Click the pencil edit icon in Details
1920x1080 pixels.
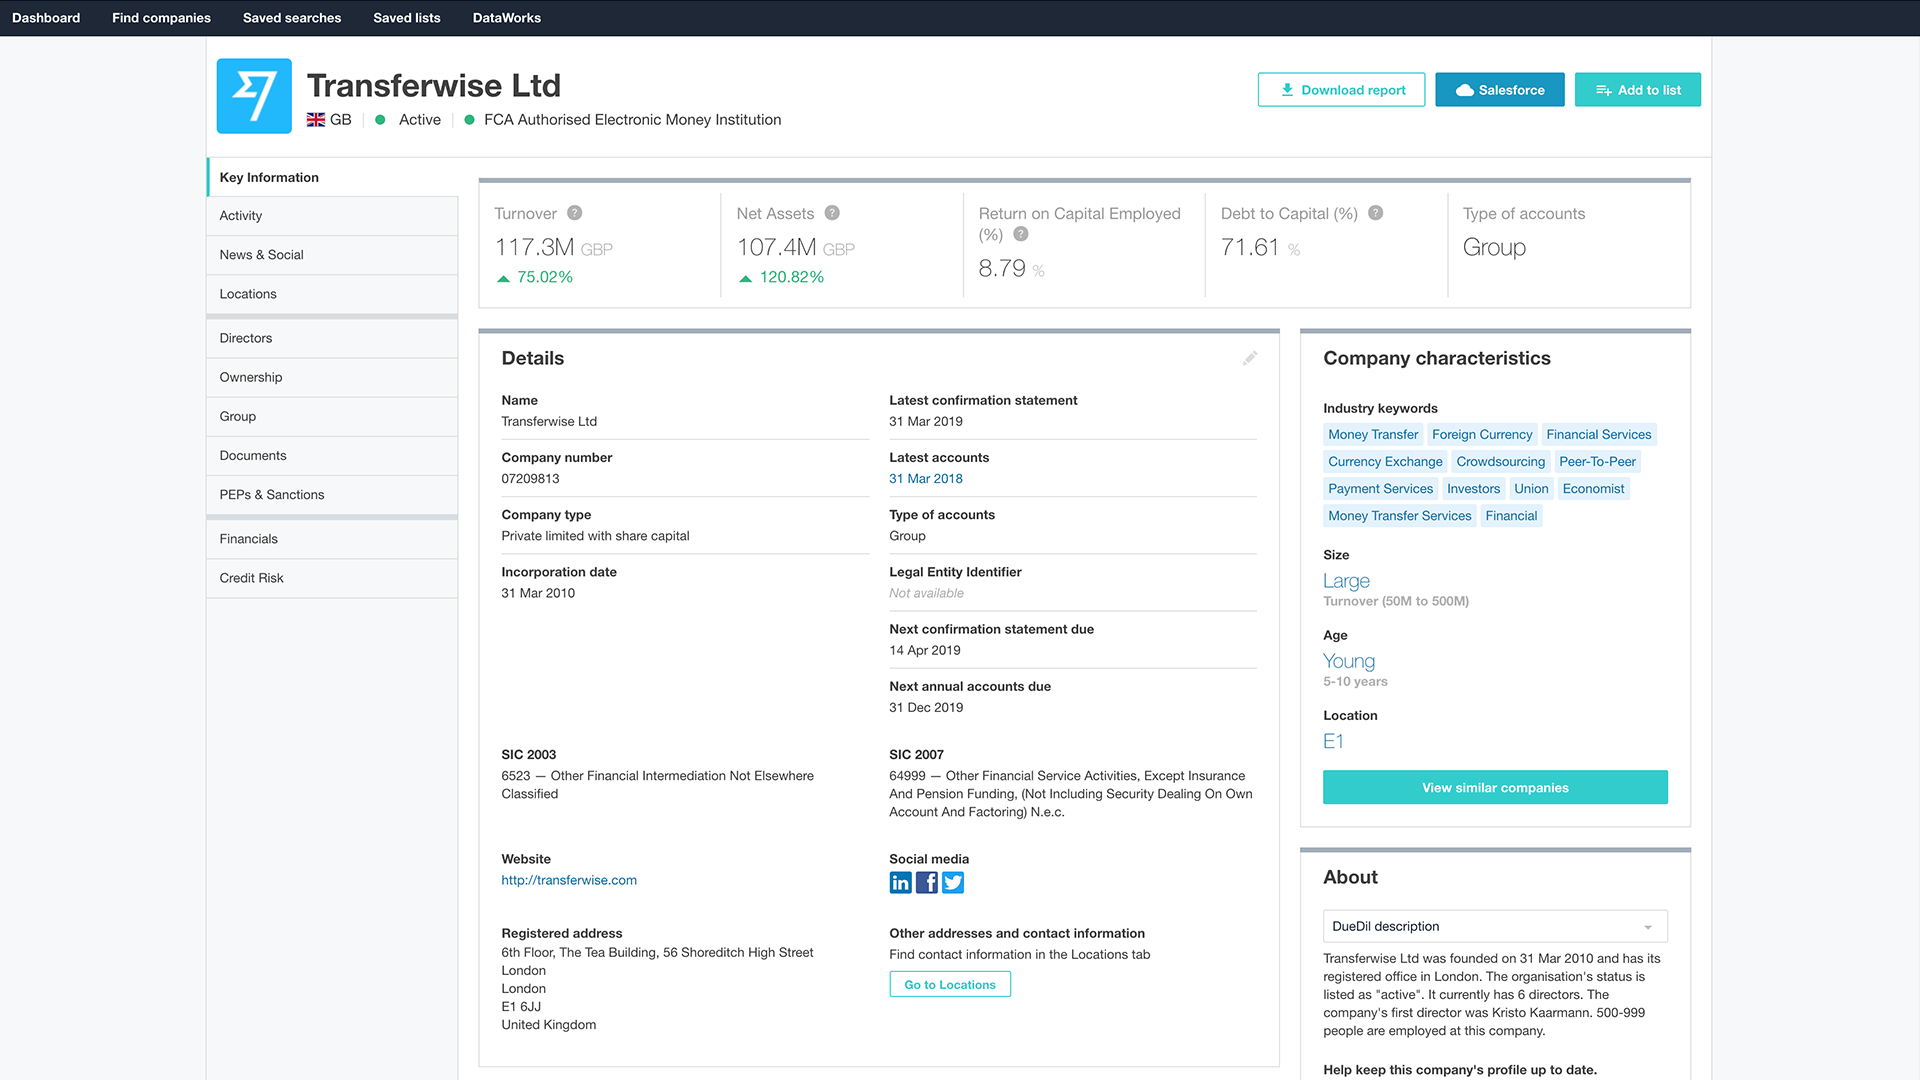point(1250,358)
